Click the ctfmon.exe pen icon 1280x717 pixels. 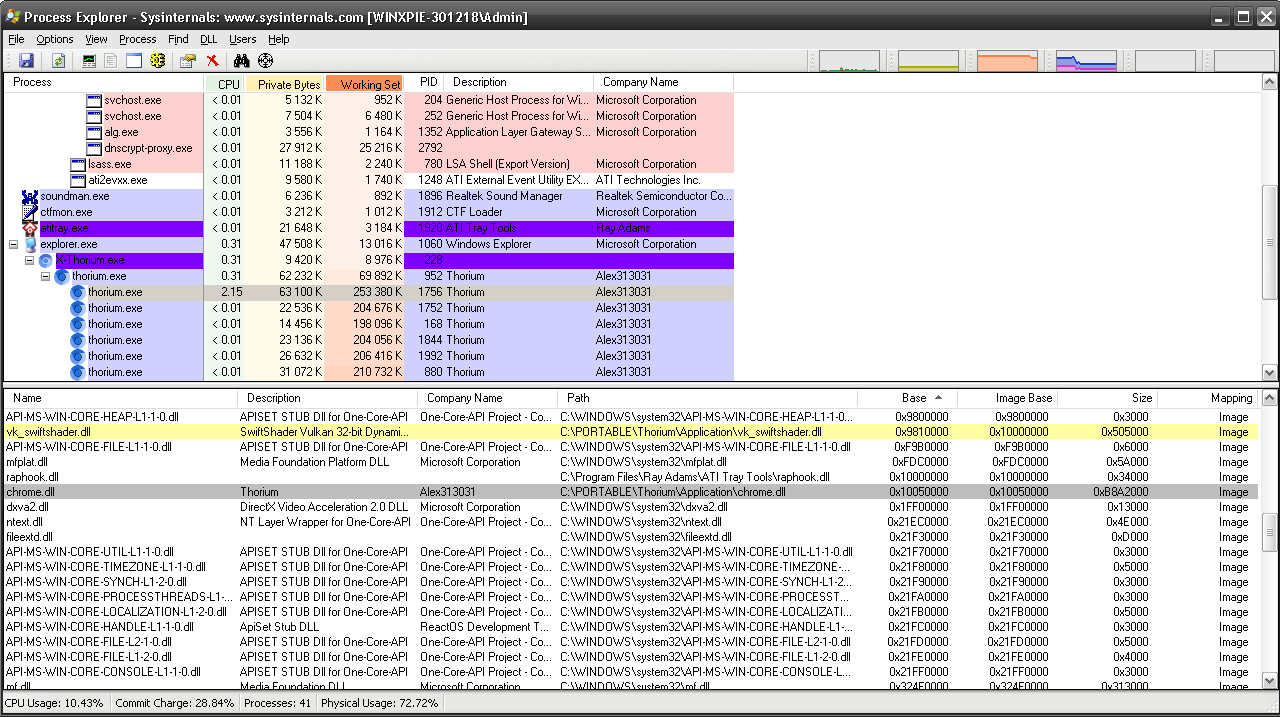pyautogui.click(x=30, y=212)
